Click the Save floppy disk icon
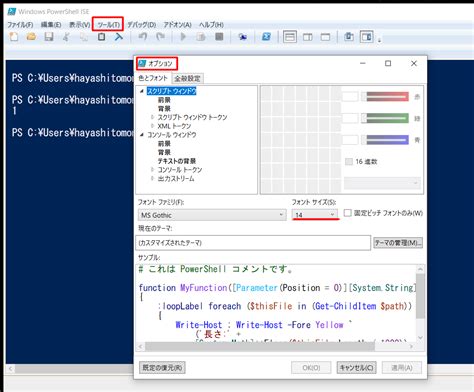This screenshot has width=474, height=392. (49, 37)
